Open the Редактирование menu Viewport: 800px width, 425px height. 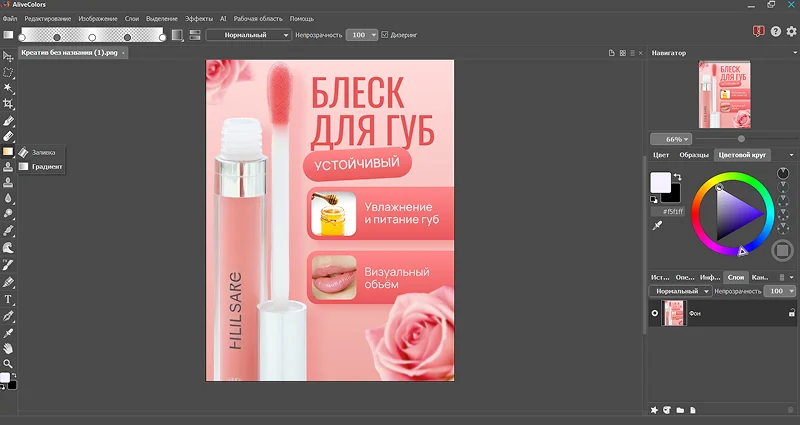pyautogui.click(x=47, y=18)
